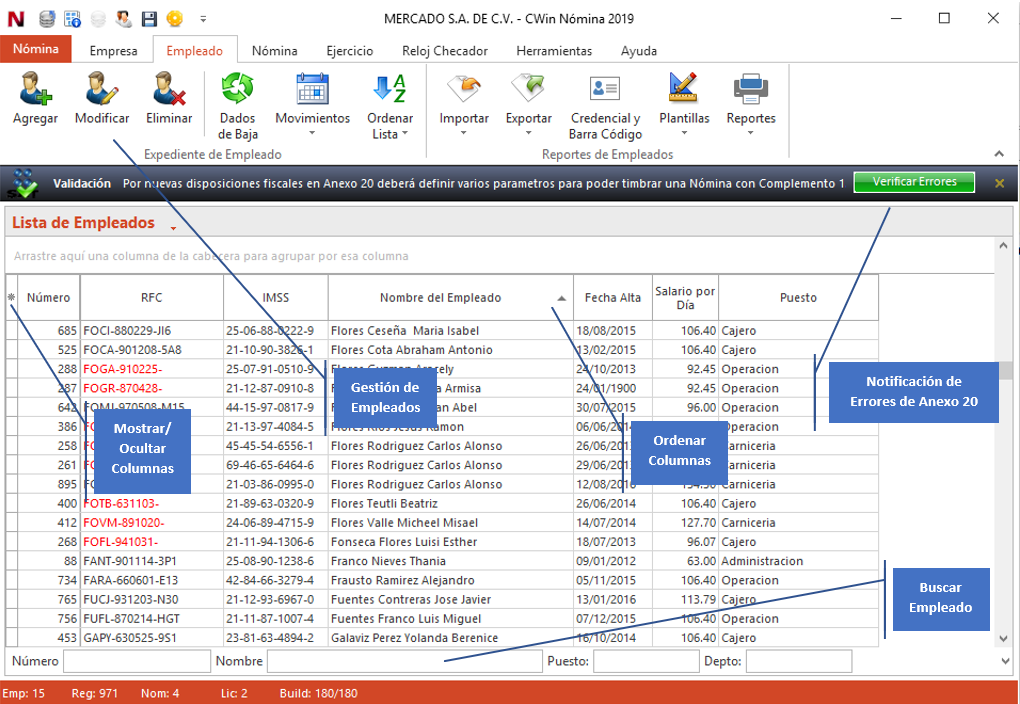Open the Nómina application menu button

(36, 49)
